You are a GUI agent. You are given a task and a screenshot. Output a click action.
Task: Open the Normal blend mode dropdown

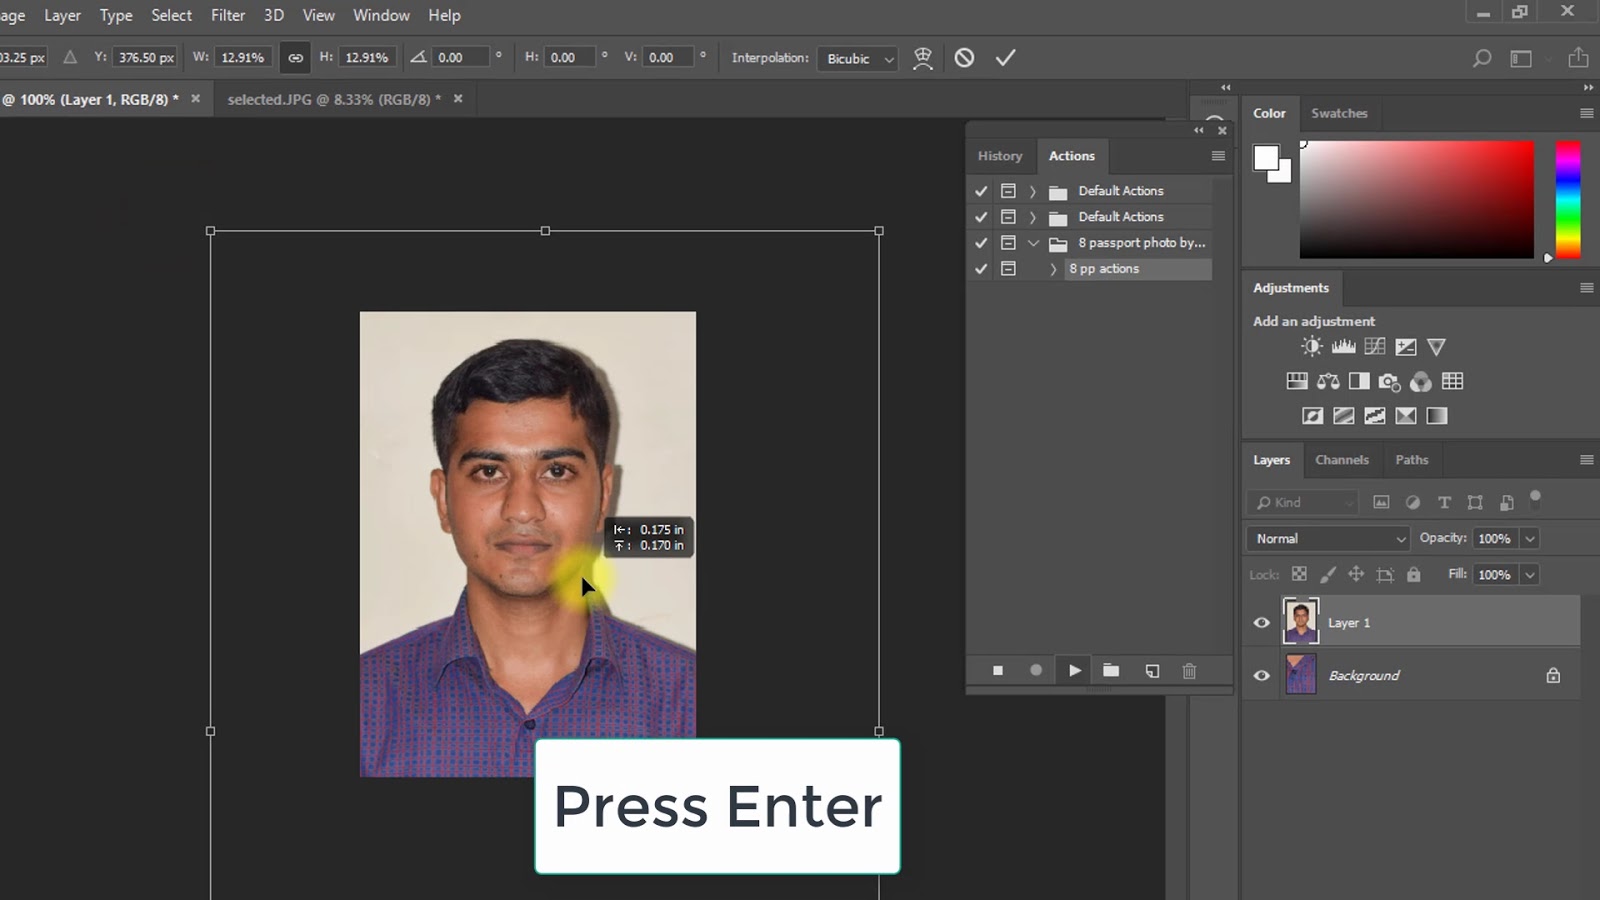click(x=1328, y=539)
